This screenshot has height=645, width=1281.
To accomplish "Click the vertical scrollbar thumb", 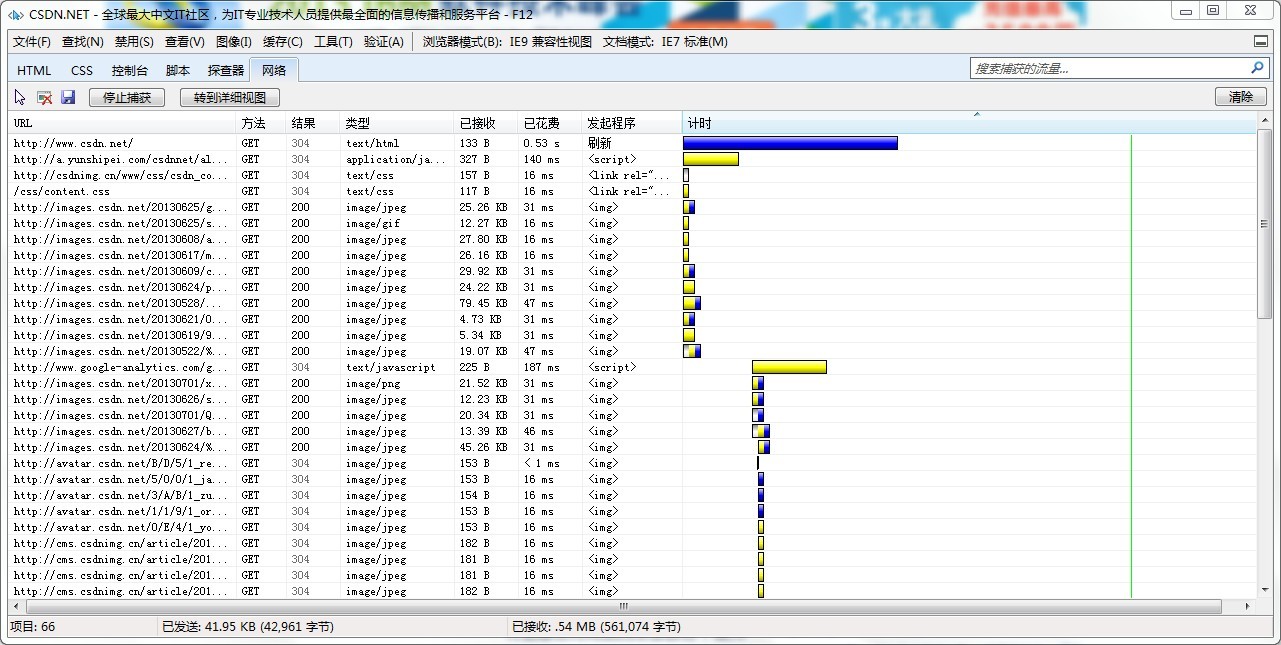I will coord(1265,225).
